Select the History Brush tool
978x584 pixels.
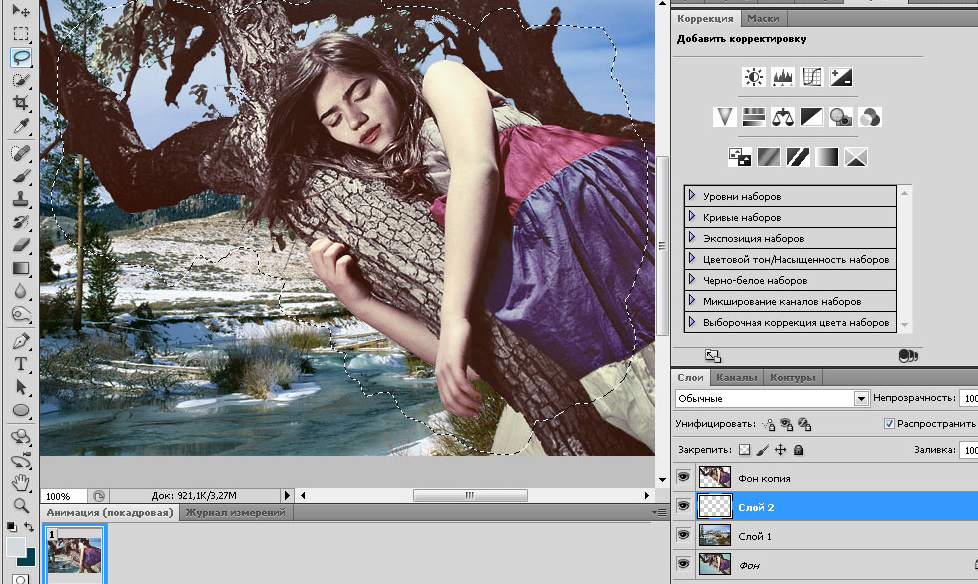click(21, 222)
